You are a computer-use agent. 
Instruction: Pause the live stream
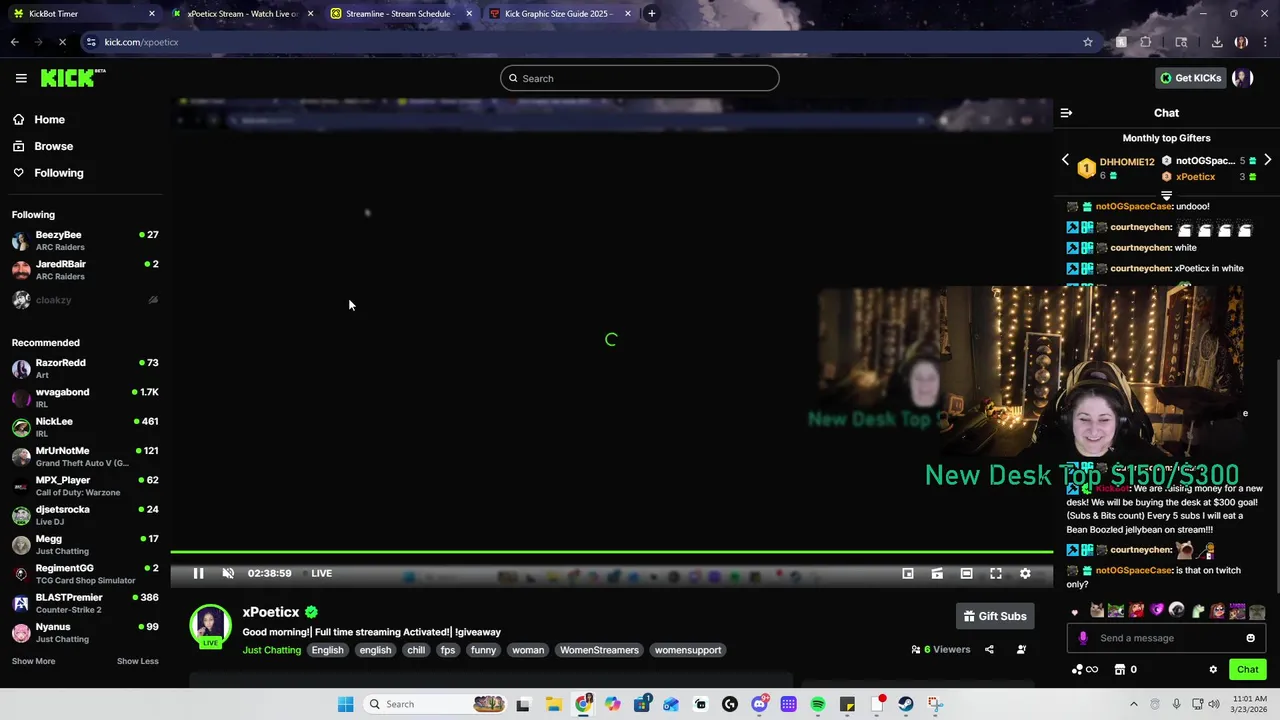[x=198, y=573]
